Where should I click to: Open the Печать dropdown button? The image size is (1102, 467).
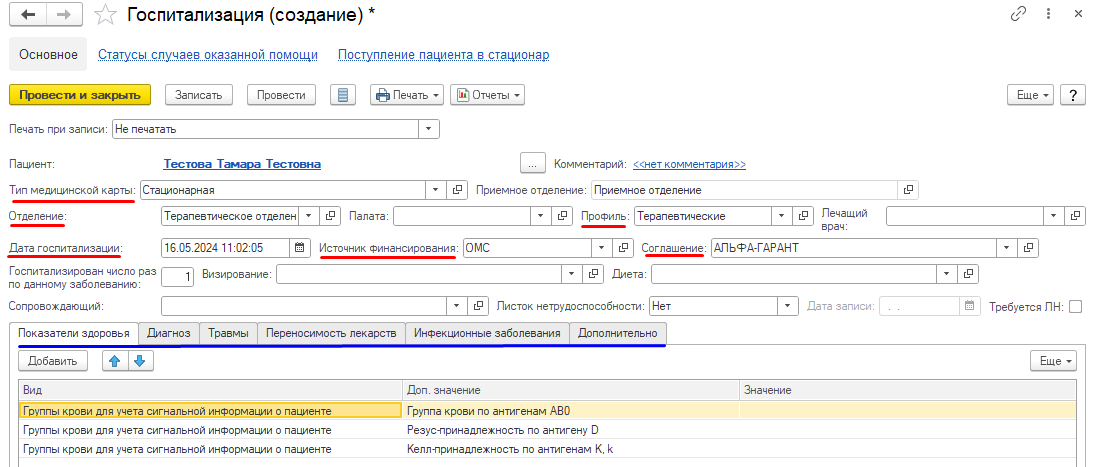pos(407,95)
